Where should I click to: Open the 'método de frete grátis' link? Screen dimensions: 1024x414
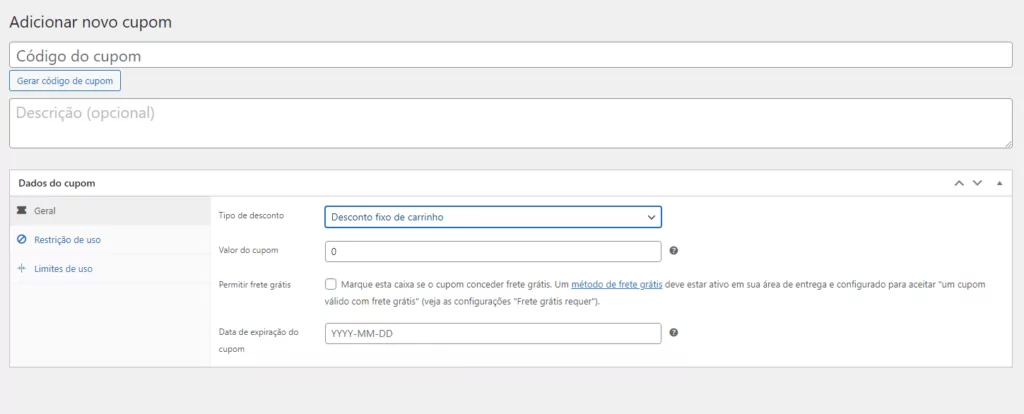(x=617, y=285)
